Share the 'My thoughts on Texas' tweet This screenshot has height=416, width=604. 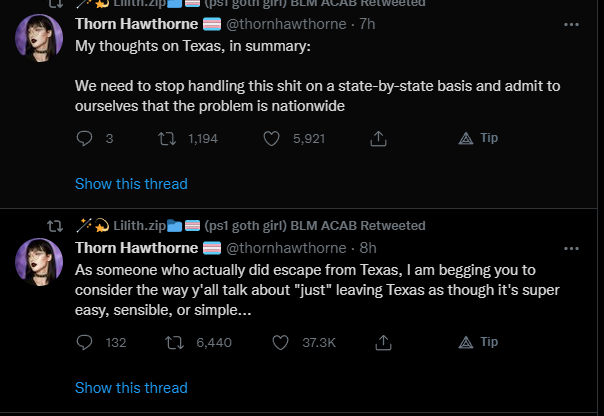[378, 139]
